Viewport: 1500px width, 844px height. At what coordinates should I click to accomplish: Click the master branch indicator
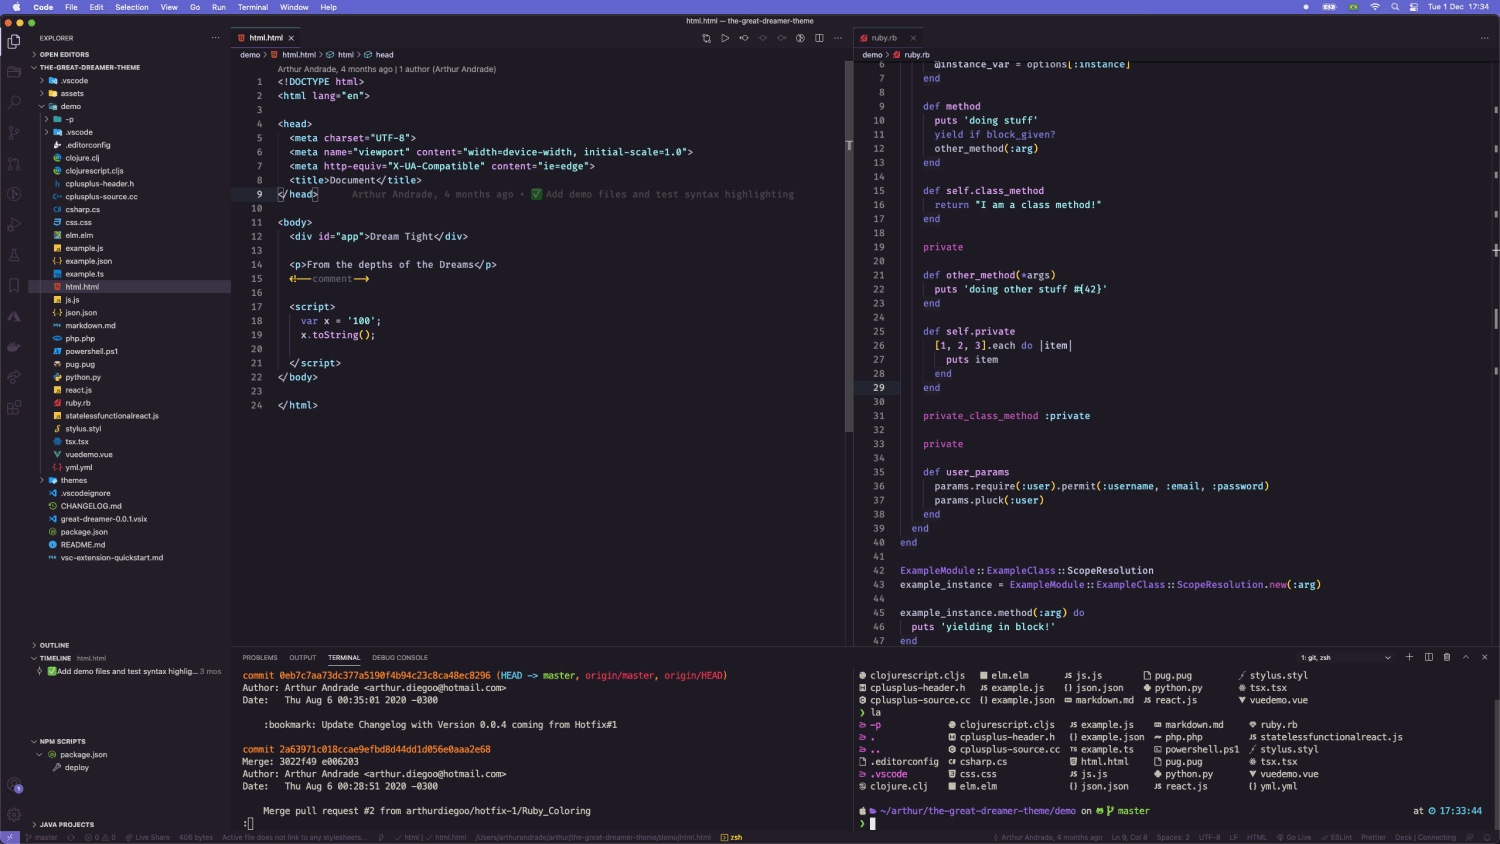tap(45, 838)
